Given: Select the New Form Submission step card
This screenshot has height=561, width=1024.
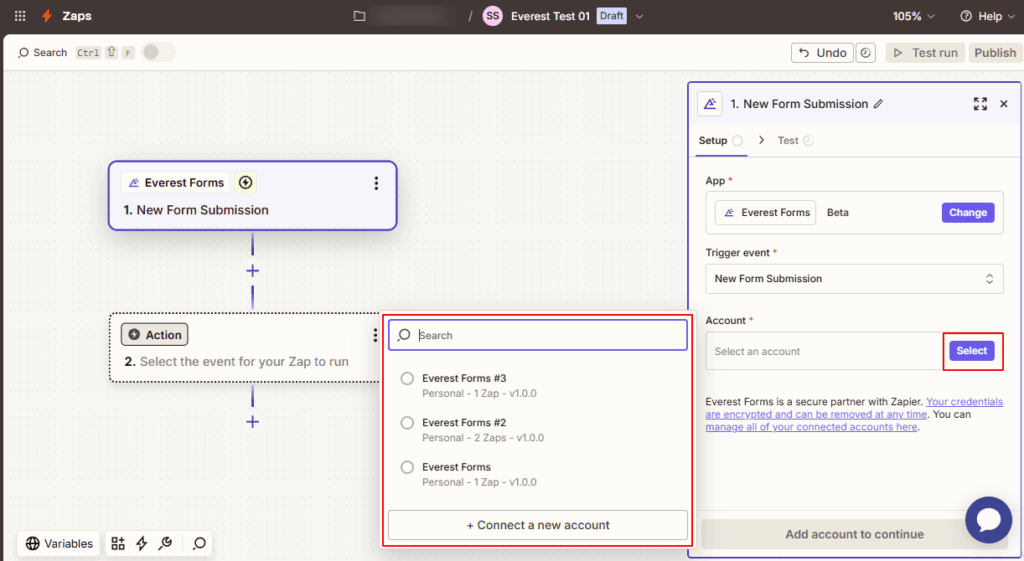Looking at the screenshot, I should [x=253, y=196].
